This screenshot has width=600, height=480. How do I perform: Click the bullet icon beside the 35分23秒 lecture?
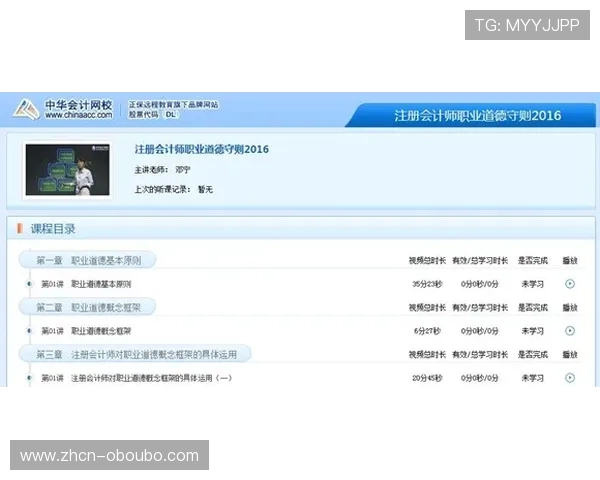[29, 284]
